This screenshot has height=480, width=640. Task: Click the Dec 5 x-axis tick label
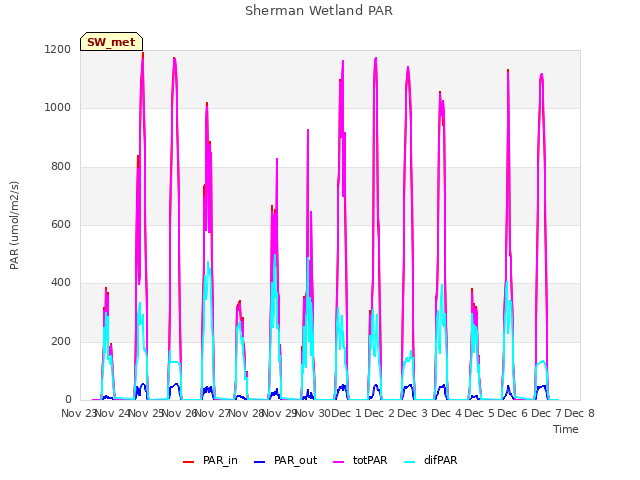click(x=479, y=413)
